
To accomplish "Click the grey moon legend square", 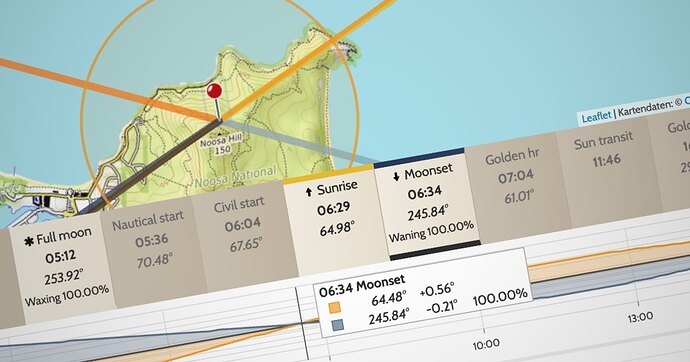I will point(338,325).
